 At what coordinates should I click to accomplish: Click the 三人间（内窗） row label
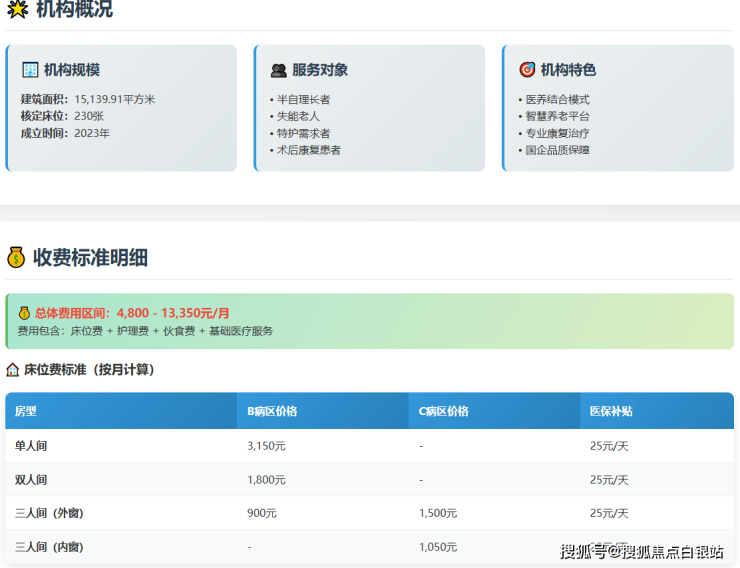click(49, 547)
